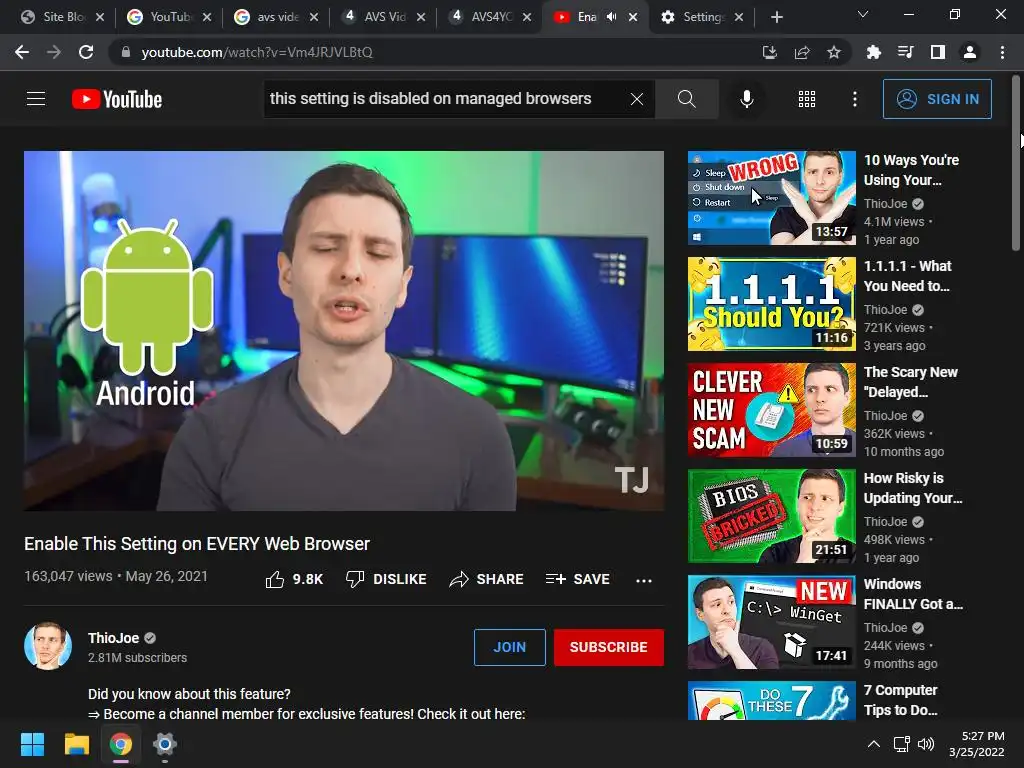The width and height of the screenshot is (1024, 768).
Task: Click the main video player
Action: pyautogui.click(x=344, y=331)
